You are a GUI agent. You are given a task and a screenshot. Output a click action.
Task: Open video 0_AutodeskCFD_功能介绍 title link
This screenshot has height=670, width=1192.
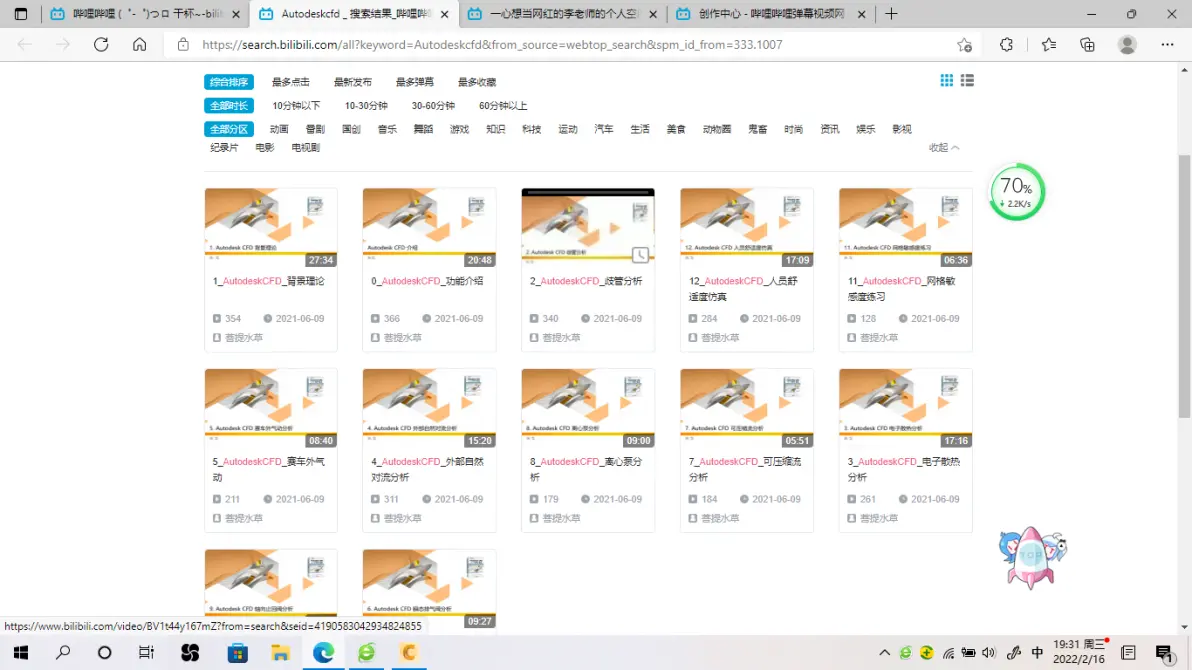427,281
